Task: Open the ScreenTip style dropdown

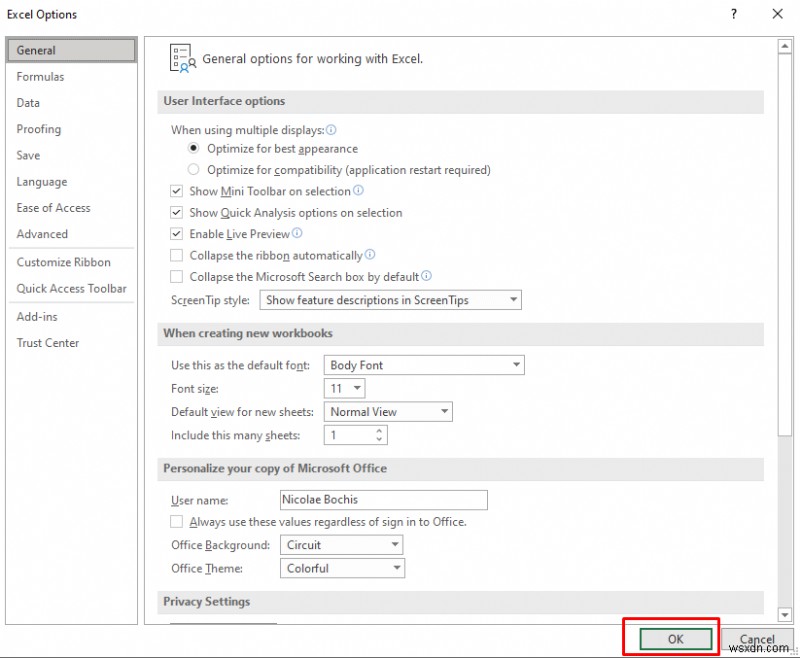Action: (390, 299)
